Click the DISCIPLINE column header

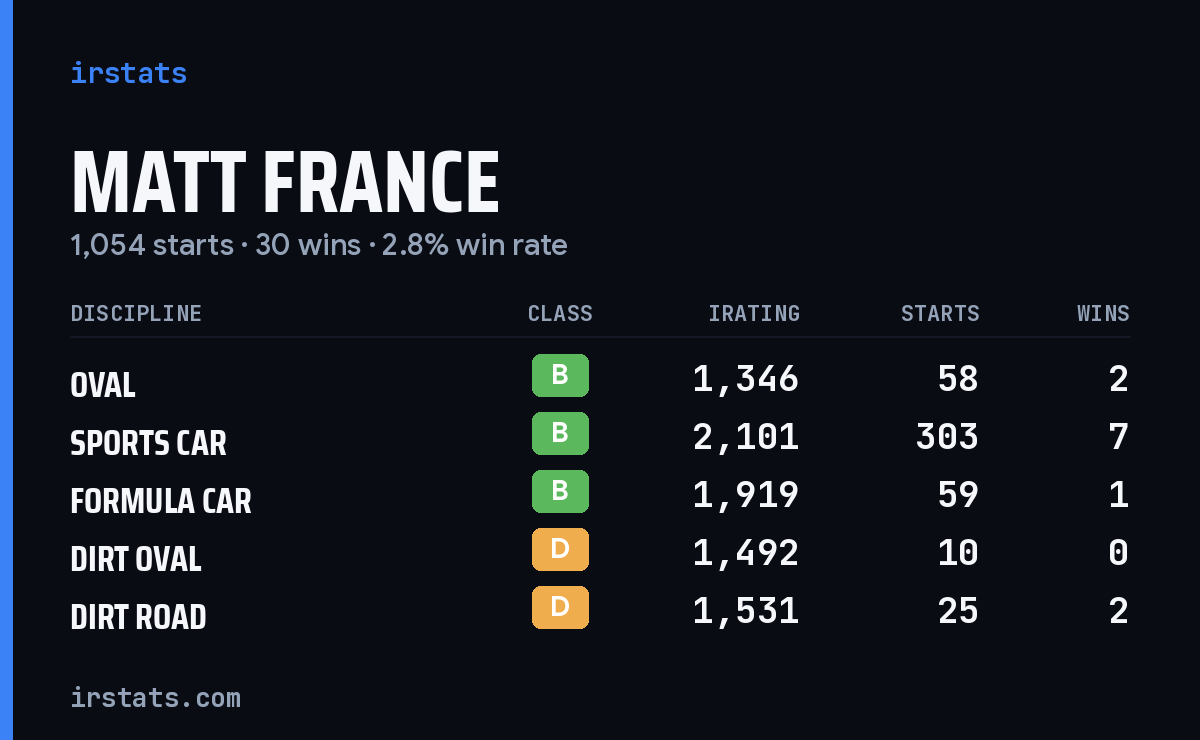pyautogui.click(x=136, y=314)
